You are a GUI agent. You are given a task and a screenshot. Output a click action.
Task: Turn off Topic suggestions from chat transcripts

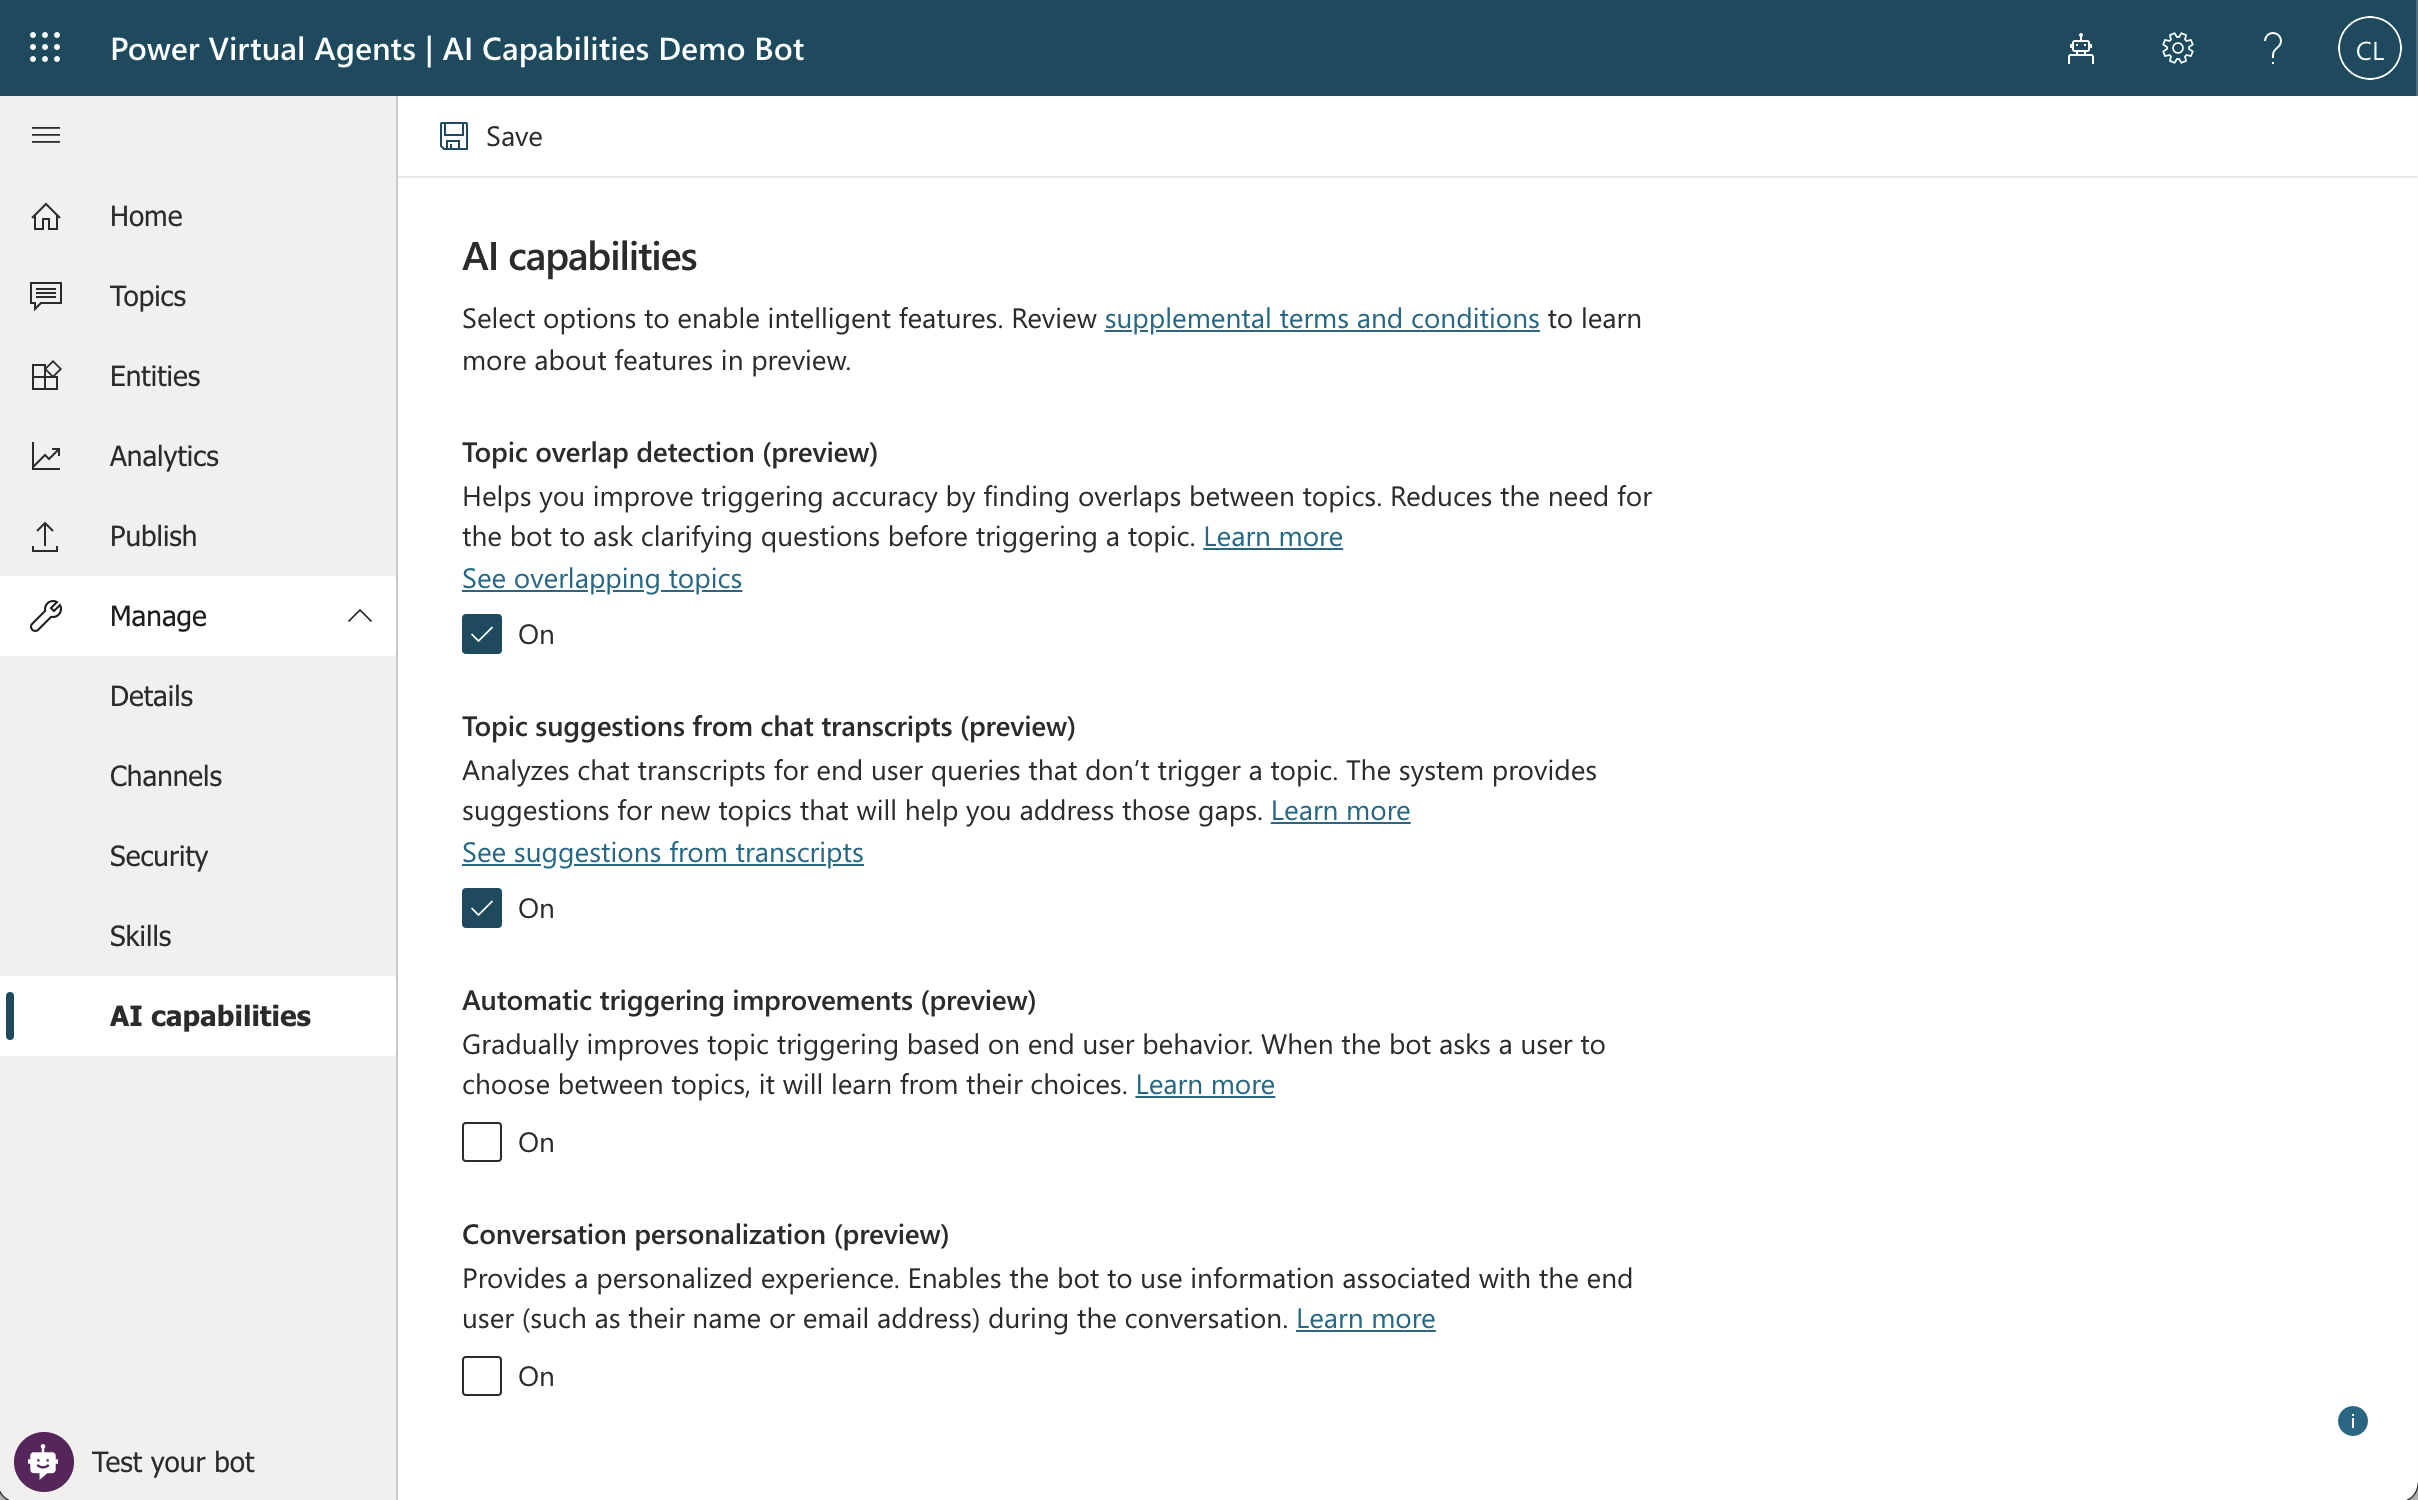(x=481, y=907)
